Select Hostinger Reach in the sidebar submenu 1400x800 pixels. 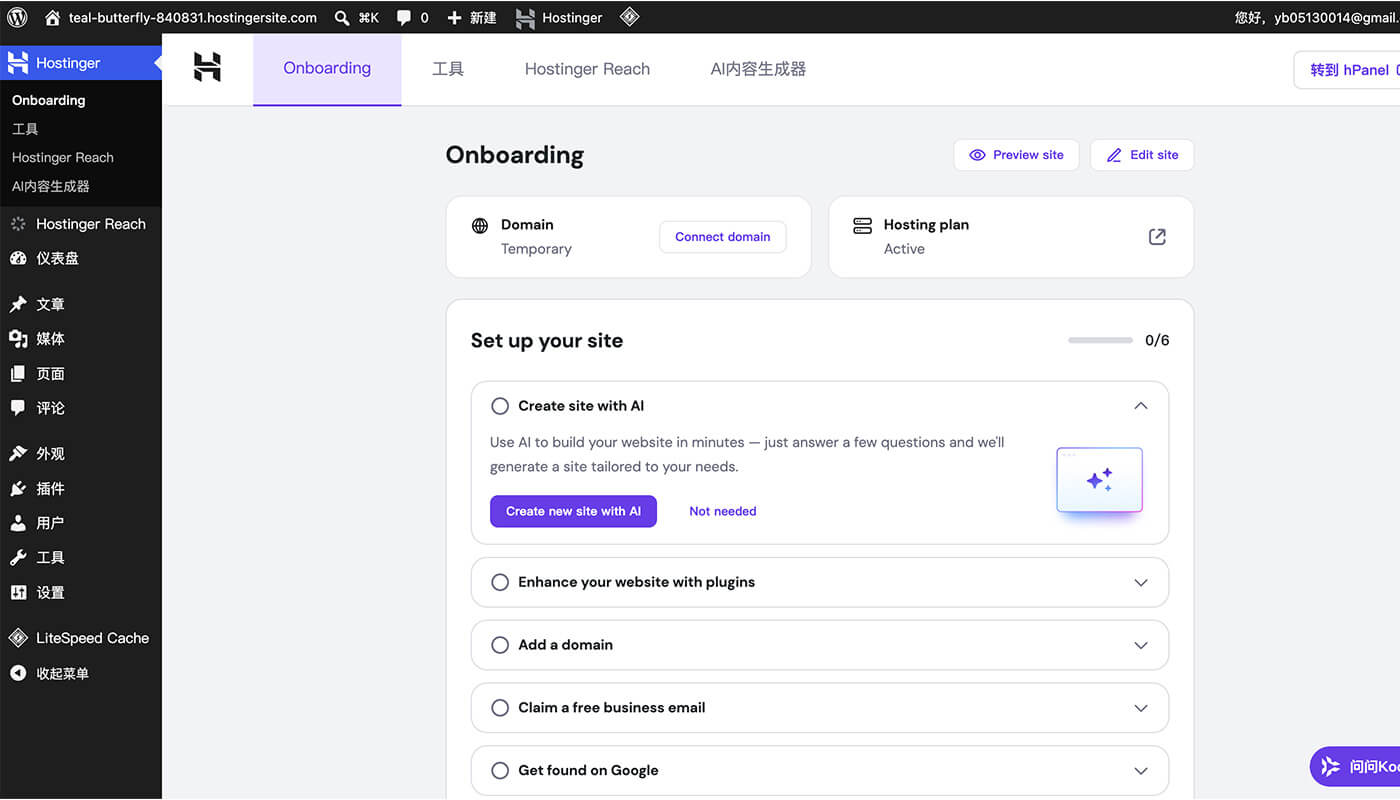(63, 157)
